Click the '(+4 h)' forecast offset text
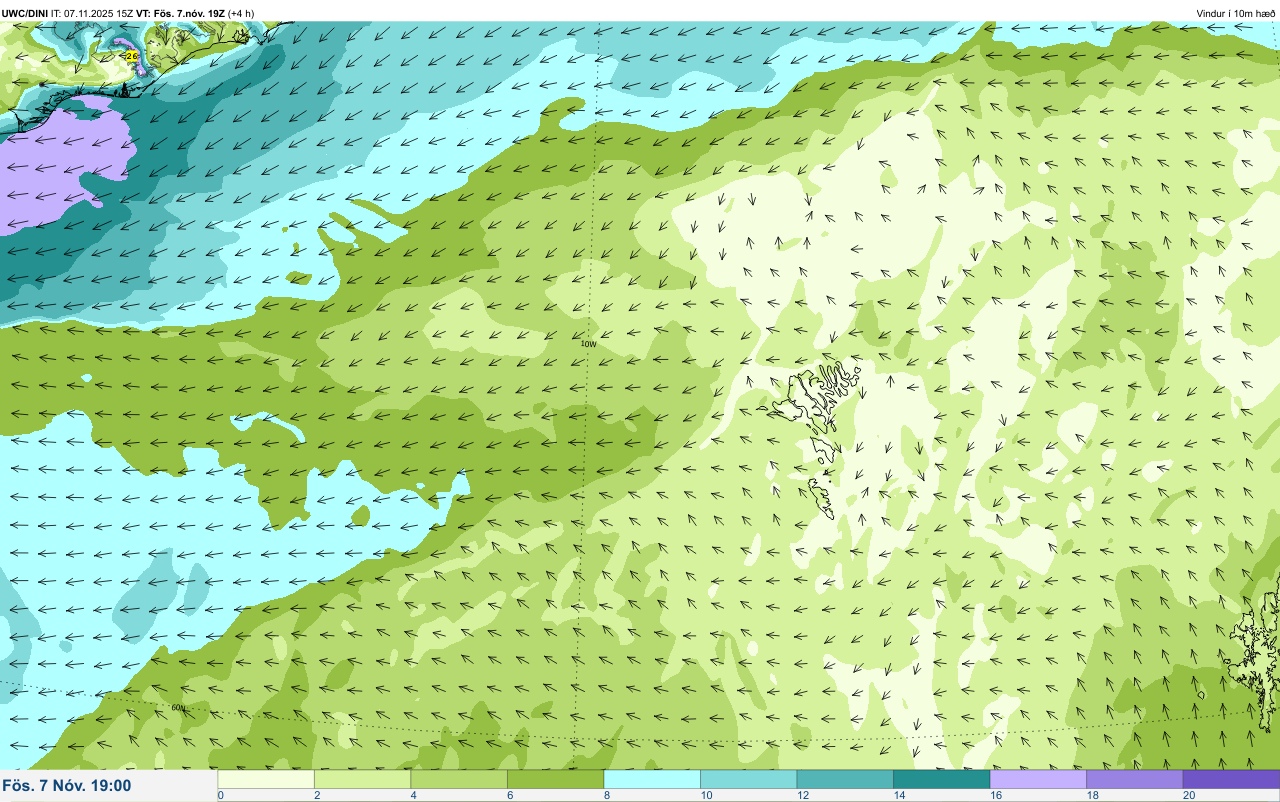 (x=241, y=13)
